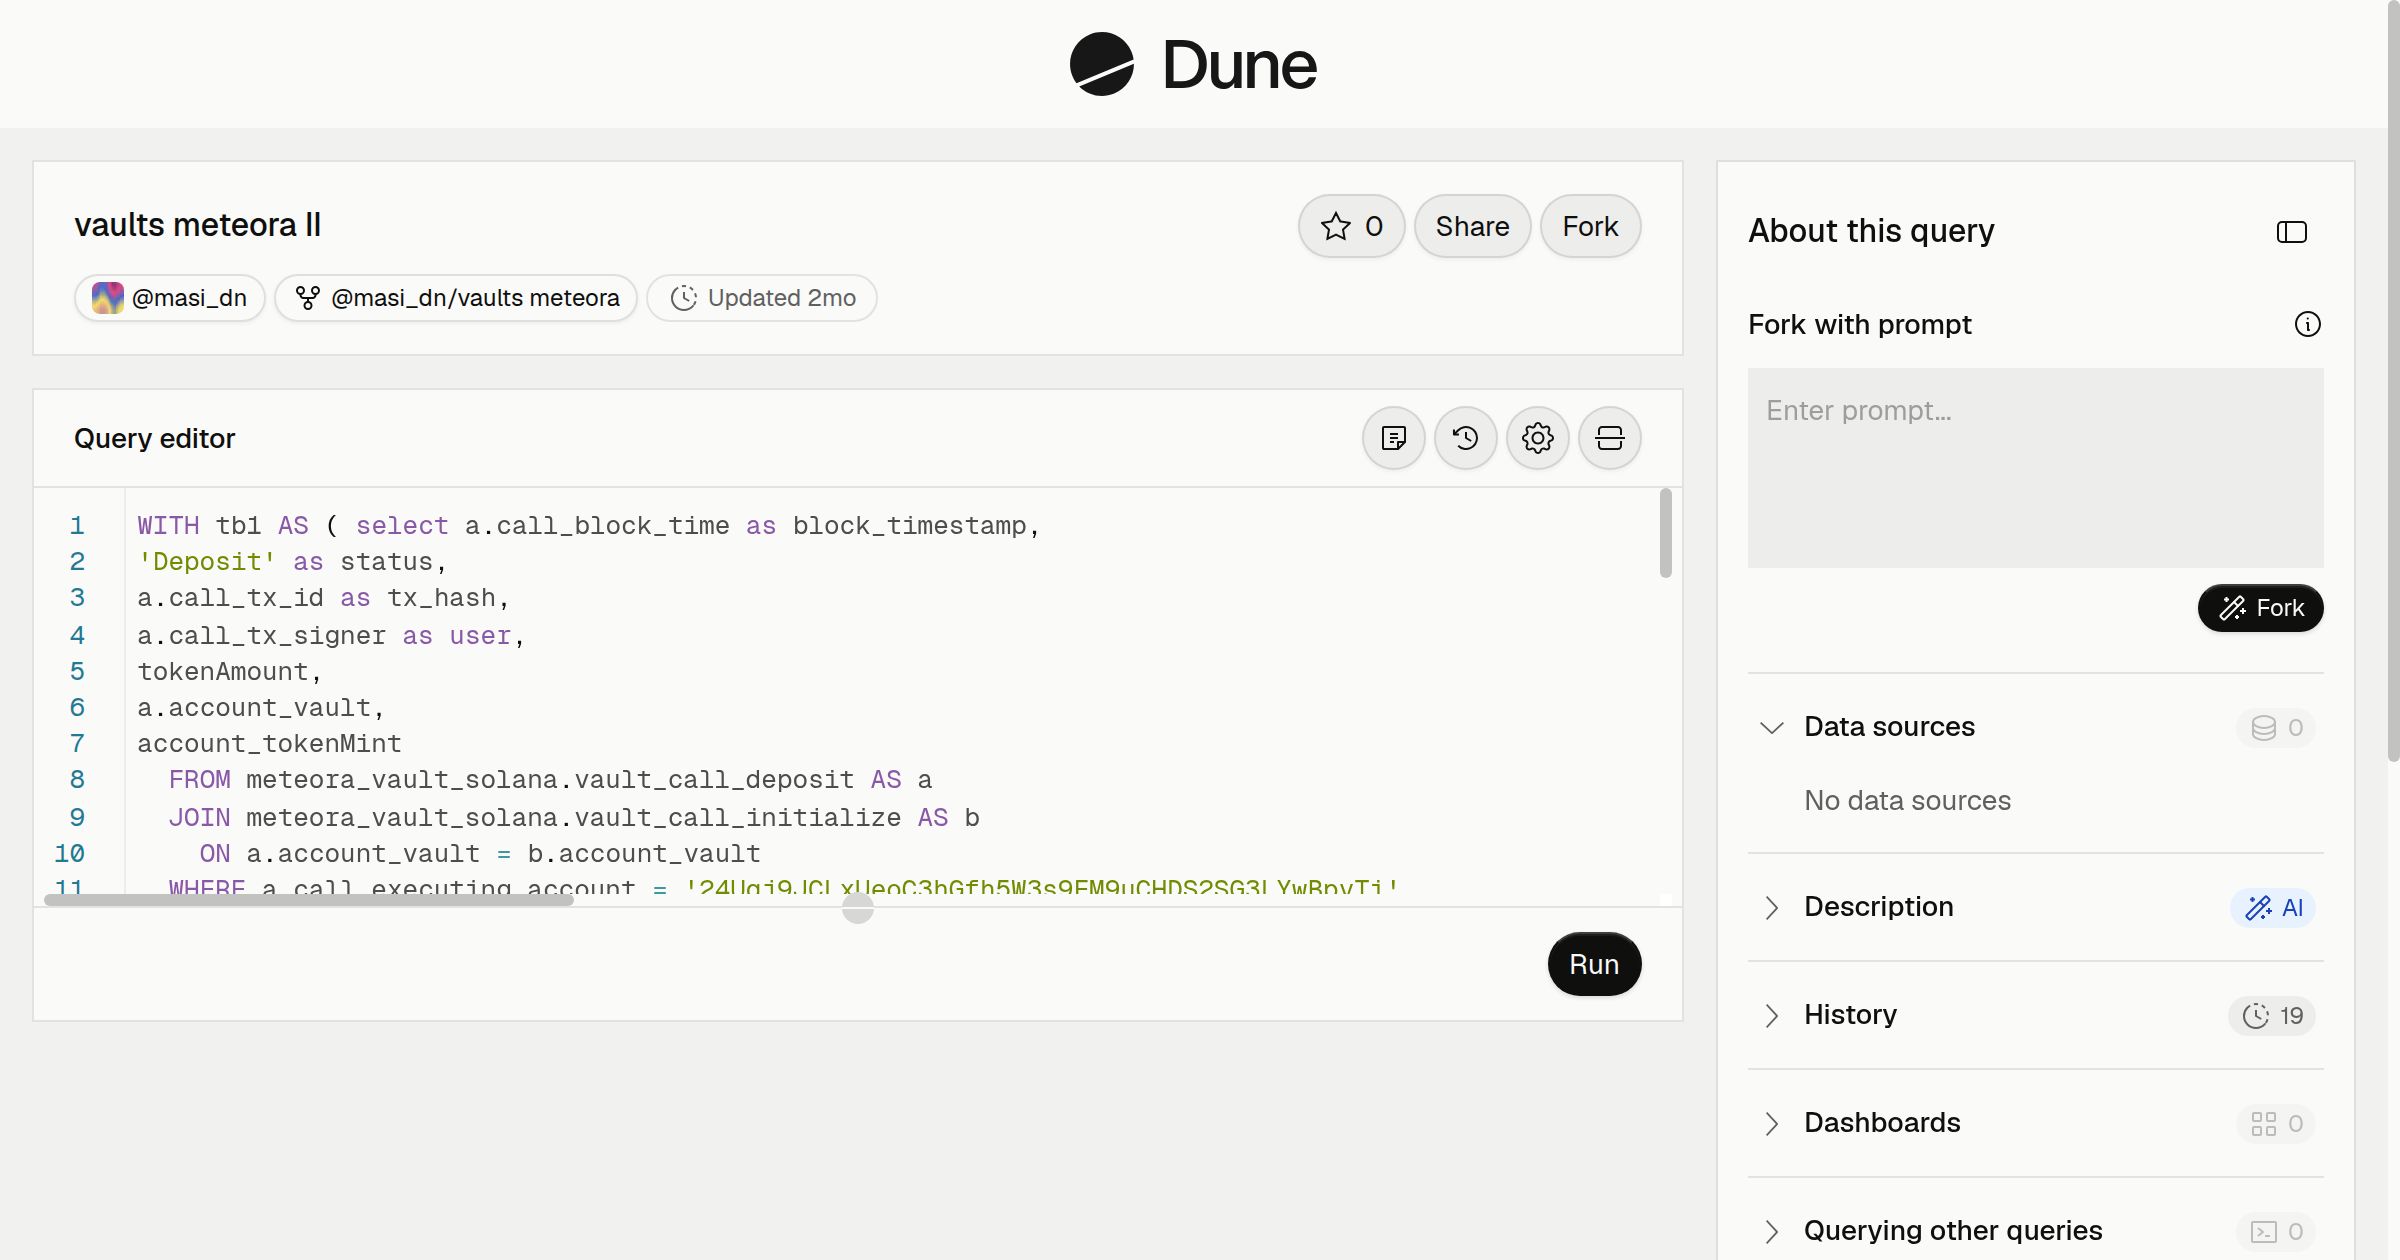Click the Fork with prompt info icon
The width and height of the screenshot is (2400, 1260).
click(2308, 324)
